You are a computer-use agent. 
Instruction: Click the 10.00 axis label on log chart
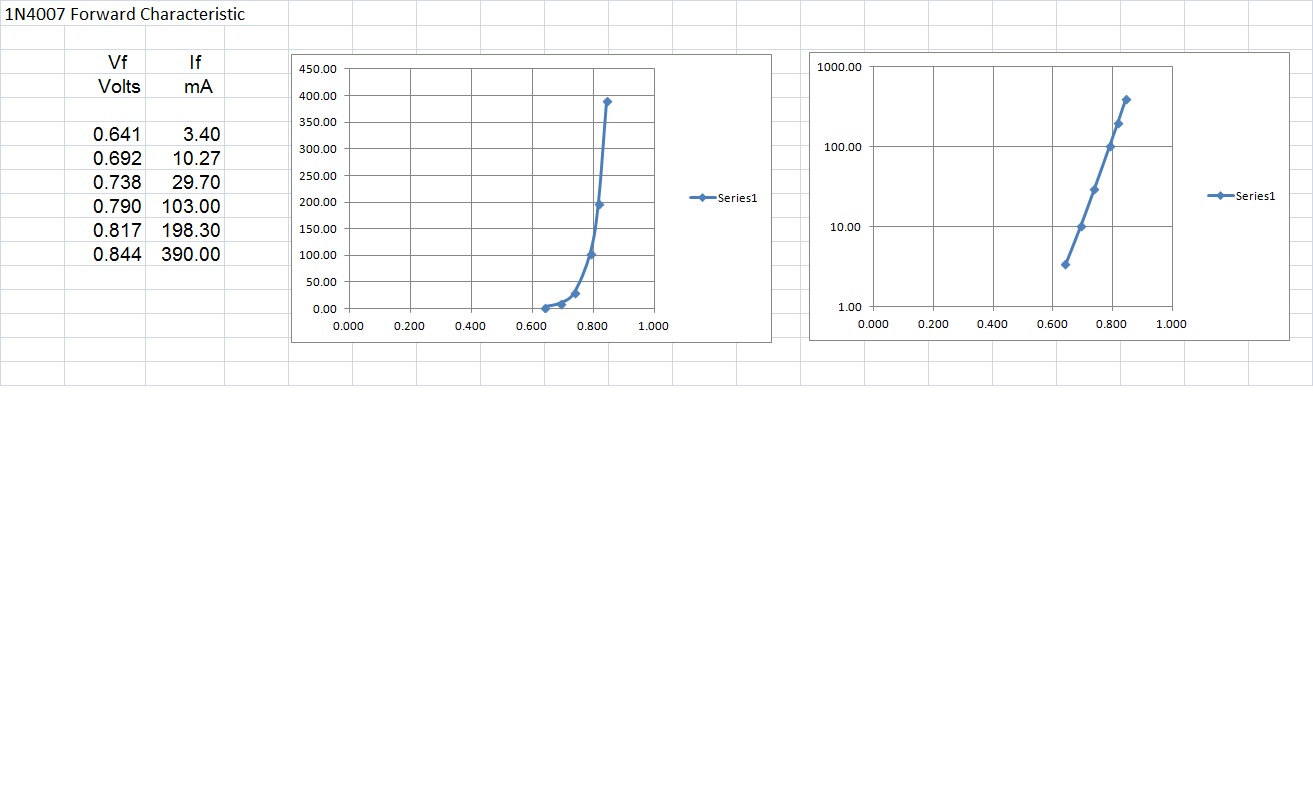[845, 227]
